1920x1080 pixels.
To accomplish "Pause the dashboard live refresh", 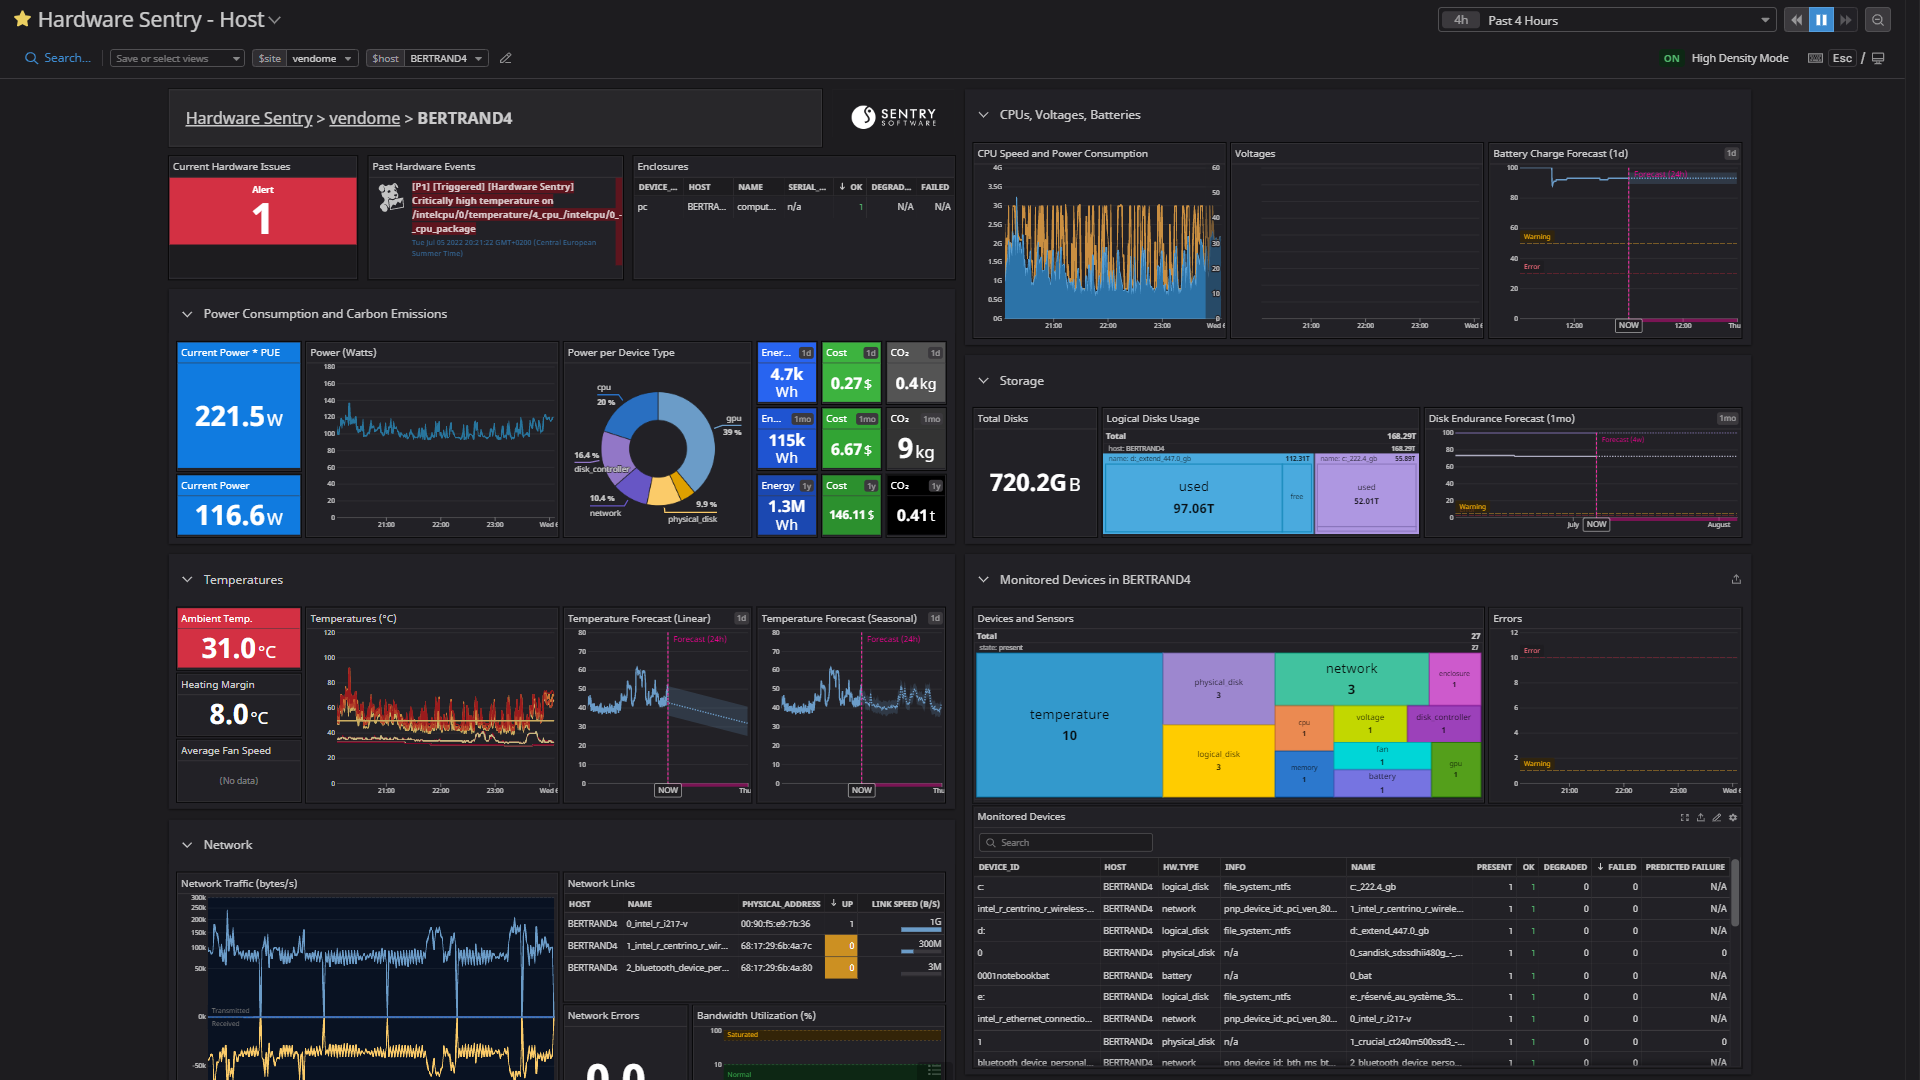I will tap(1821, 19).
